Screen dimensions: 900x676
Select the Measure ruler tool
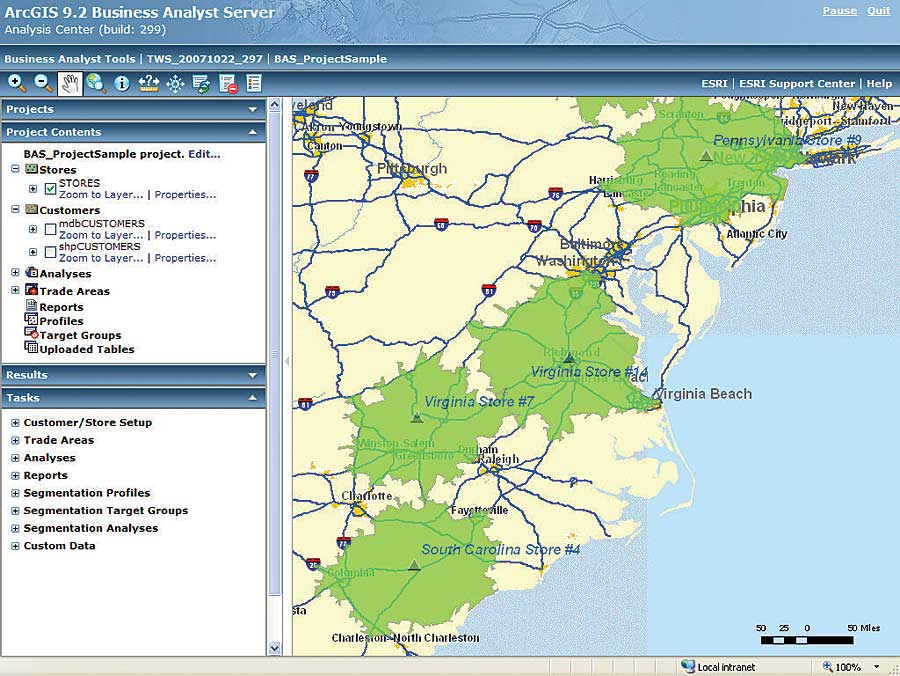click(x=149, y=84)
